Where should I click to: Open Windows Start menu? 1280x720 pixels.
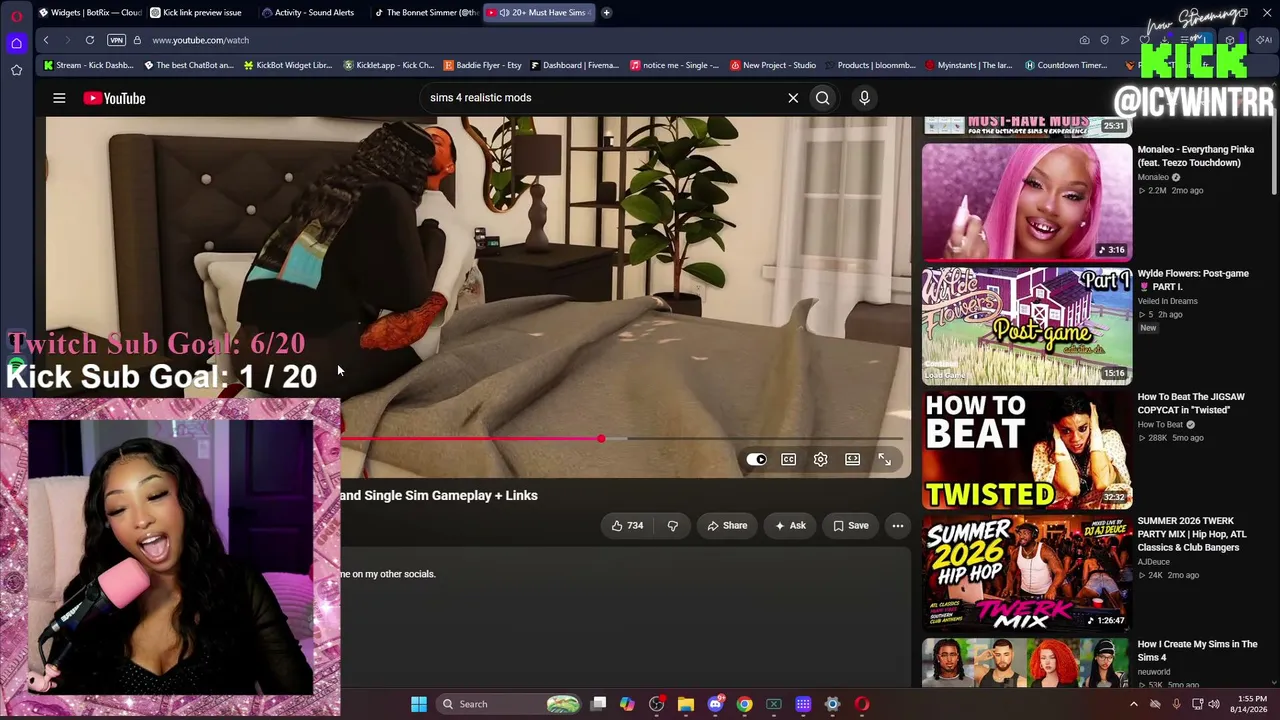click(419, 704)
